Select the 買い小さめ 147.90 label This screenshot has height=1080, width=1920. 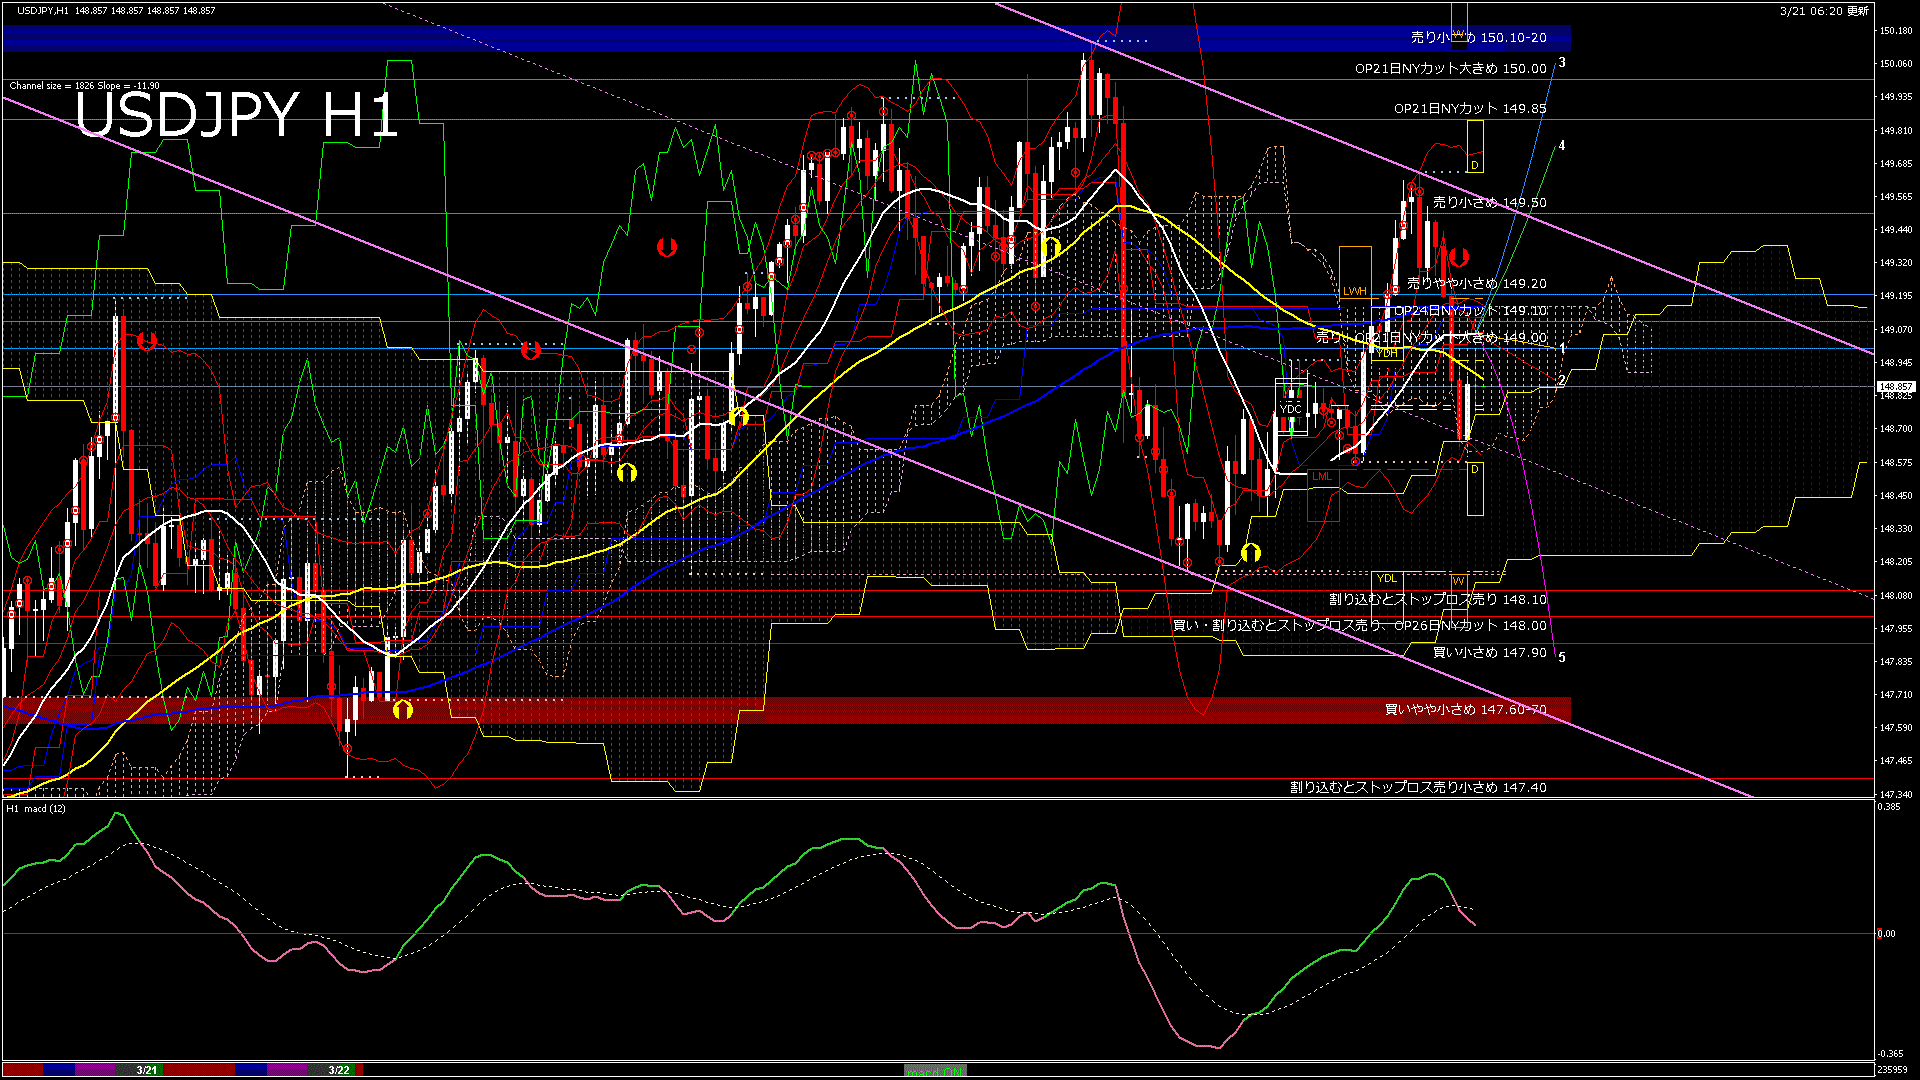1490,653
